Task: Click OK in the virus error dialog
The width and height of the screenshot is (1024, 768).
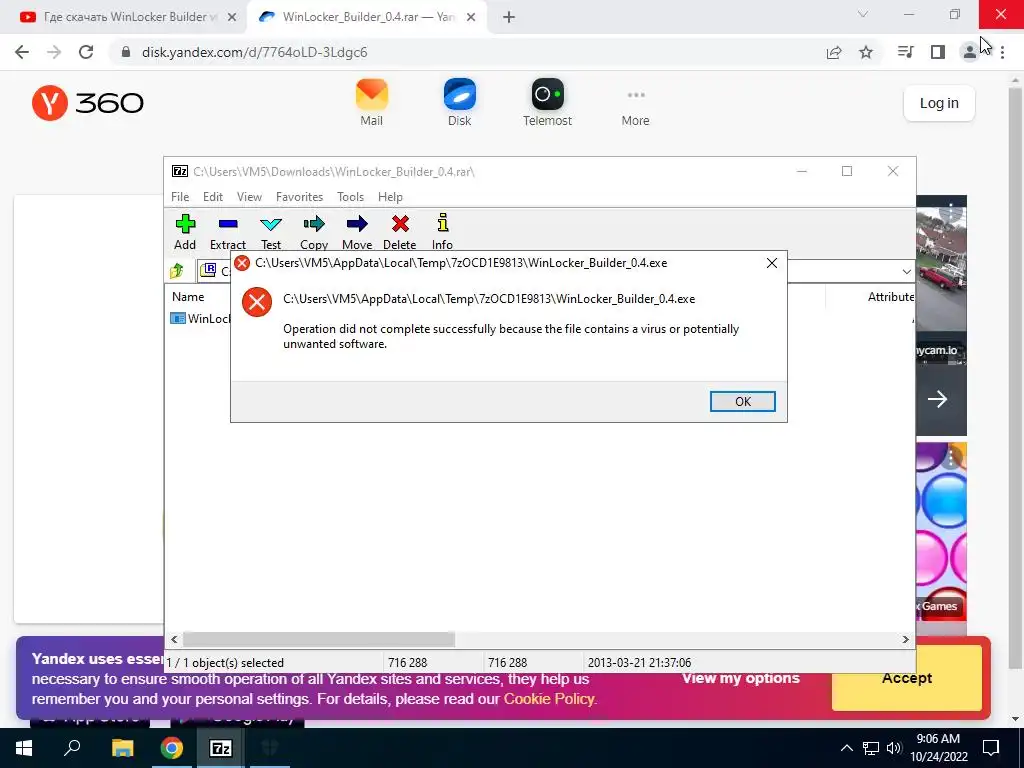Action: pyautogui.click(x=743, y=402)
